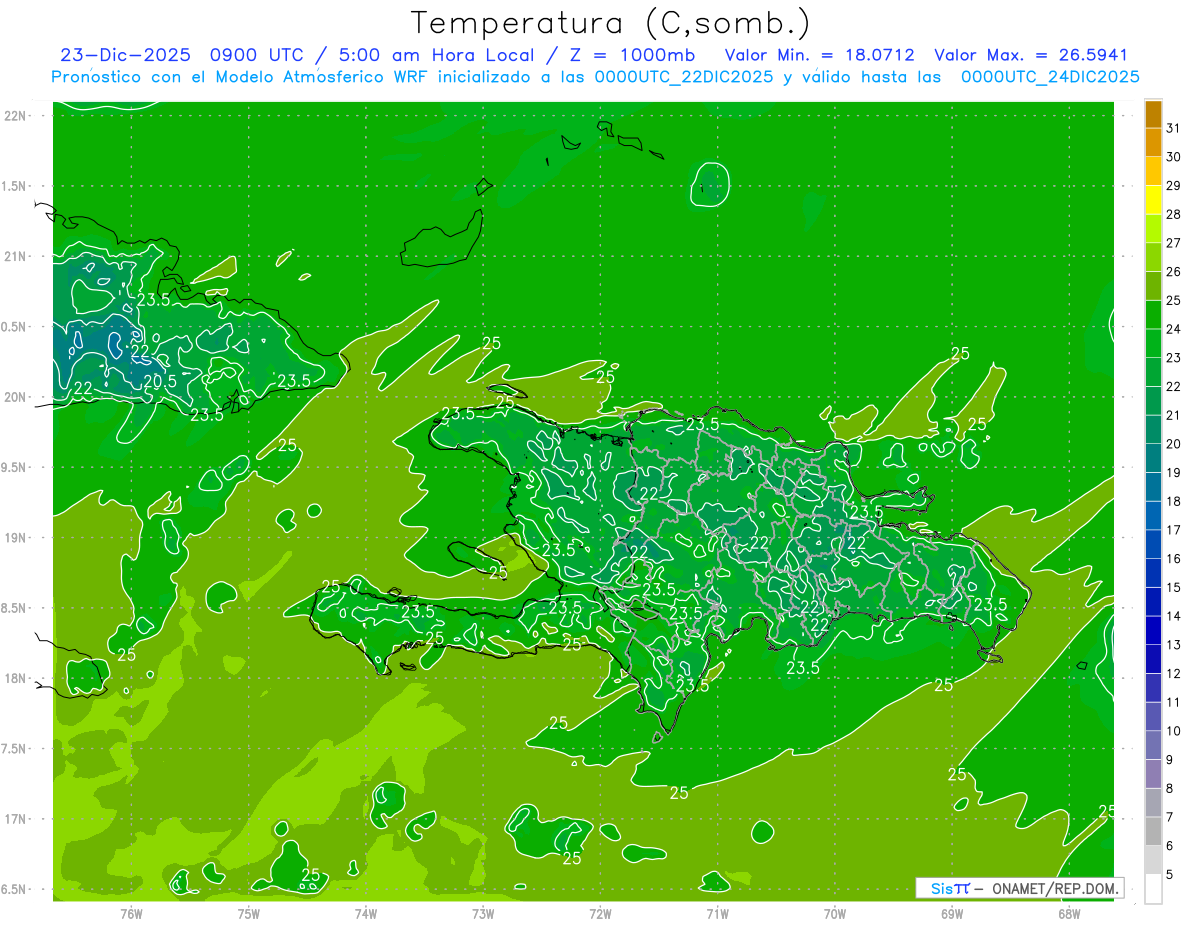Click the light orange swatch between 29 and 30
The height and width of the screenshot is (927, 1200).
tap(1153, 171)
